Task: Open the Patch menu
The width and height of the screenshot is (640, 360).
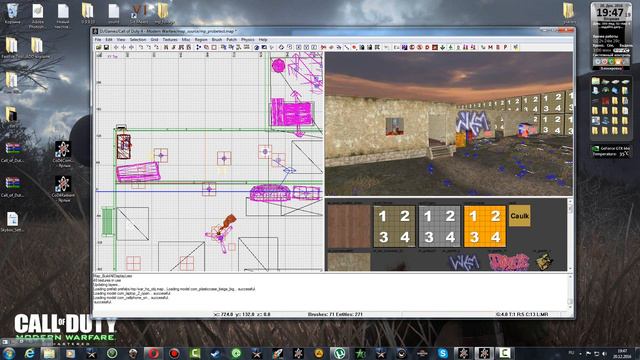Action: pos(231,40)
